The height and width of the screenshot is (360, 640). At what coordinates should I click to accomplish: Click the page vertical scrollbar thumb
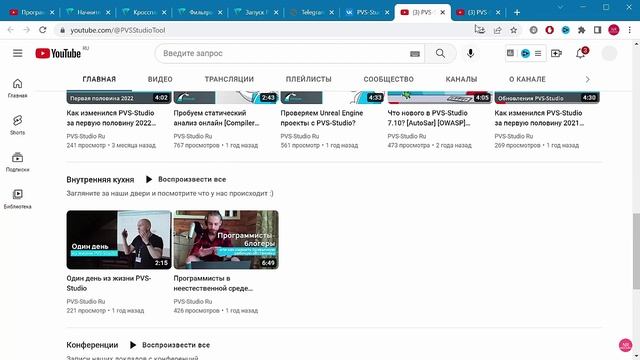[x=636, y=251]
